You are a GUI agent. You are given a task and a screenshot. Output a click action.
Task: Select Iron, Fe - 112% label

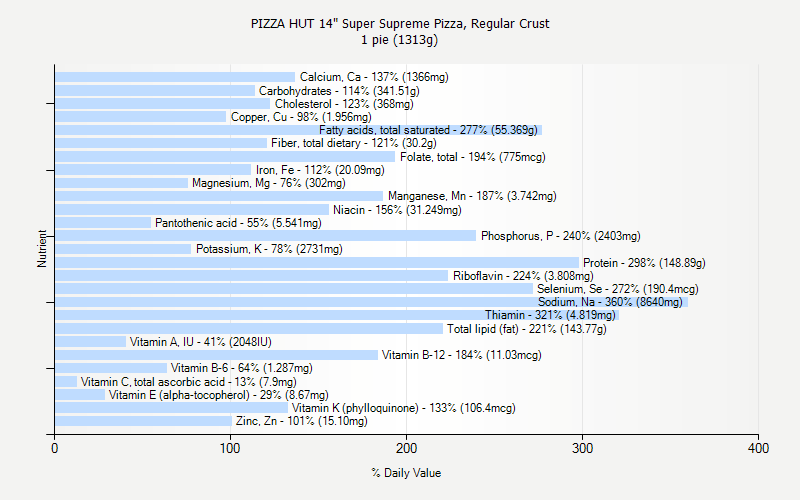(x=320, y=170)
